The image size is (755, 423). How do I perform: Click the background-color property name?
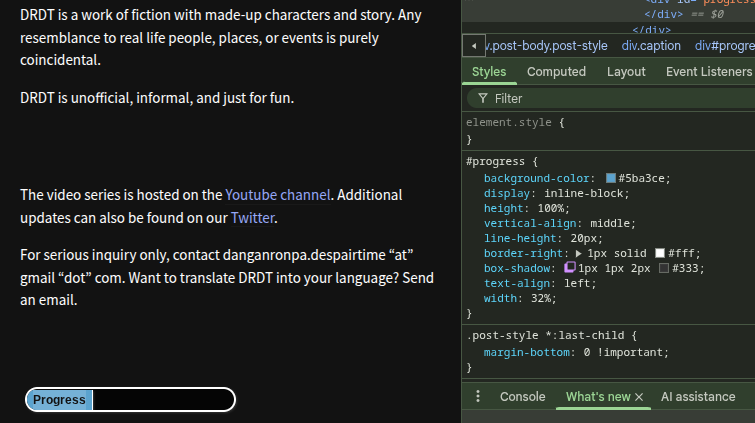click(536, 179)
